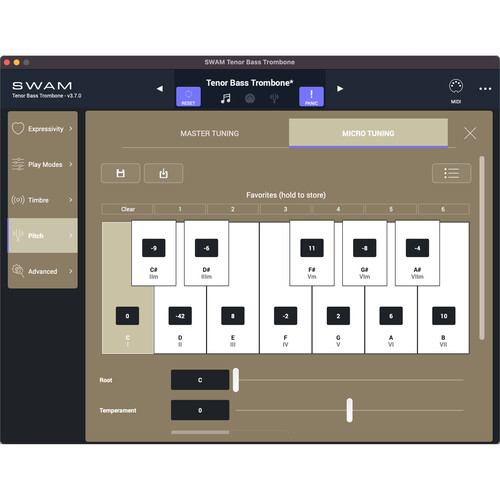The height and width of the screenshot is (500, 500).
Task: Click the RESET button icon
Action: 188,96
